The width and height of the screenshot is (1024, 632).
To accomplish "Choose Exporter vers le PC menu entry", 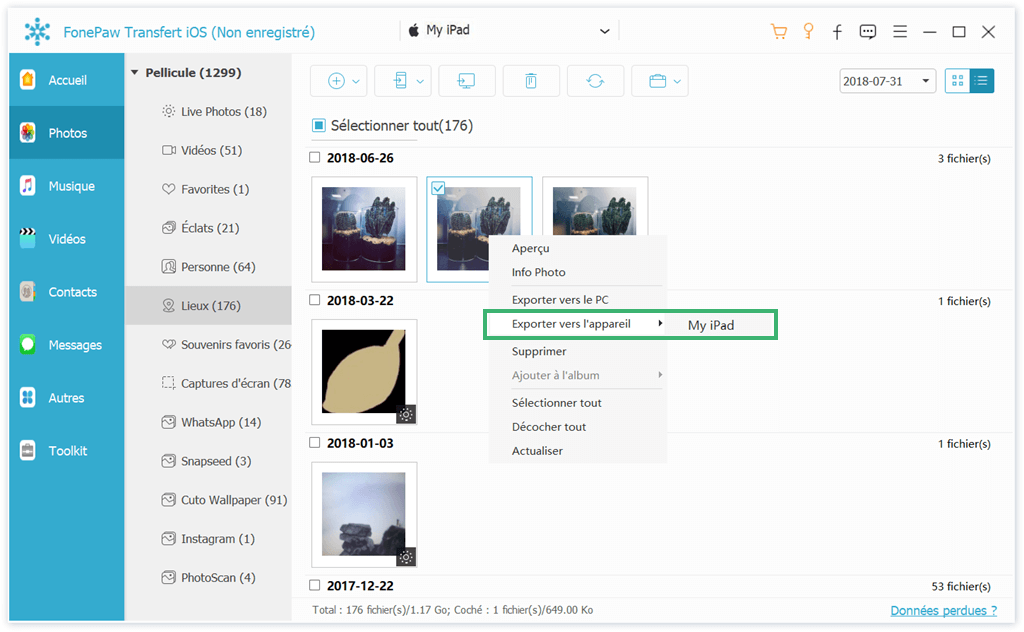I will [560, 300].
